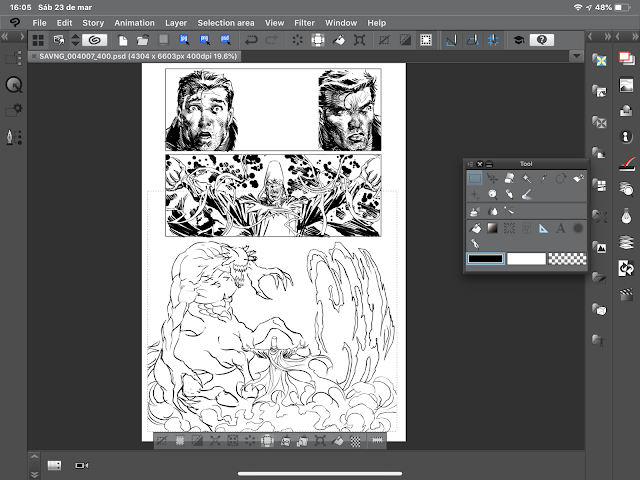Select the Airbrush tool in Tool palette

[x=475, y=211]
